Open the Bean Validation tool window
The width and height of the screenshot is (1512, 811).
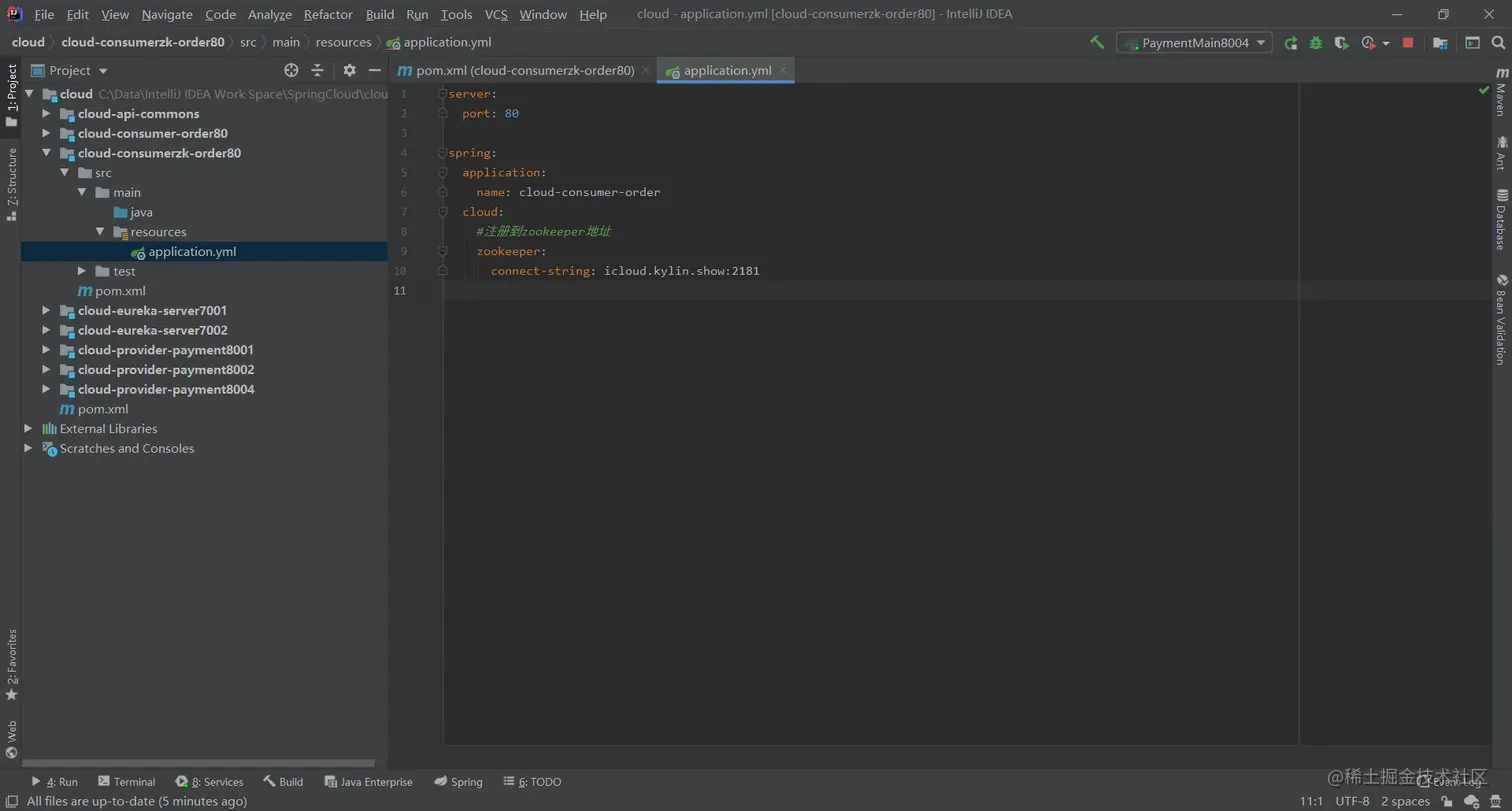[1501, 319]
